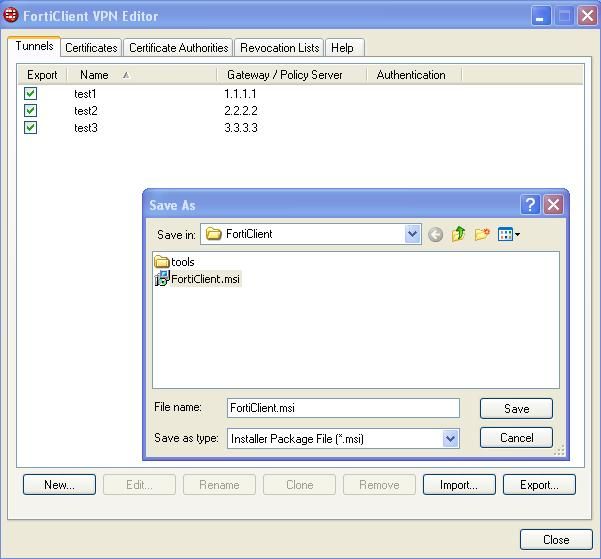Click the gateway address 3.3.3.3
Image resolution: width=601 pixels, height=559 pixels.
241,128
